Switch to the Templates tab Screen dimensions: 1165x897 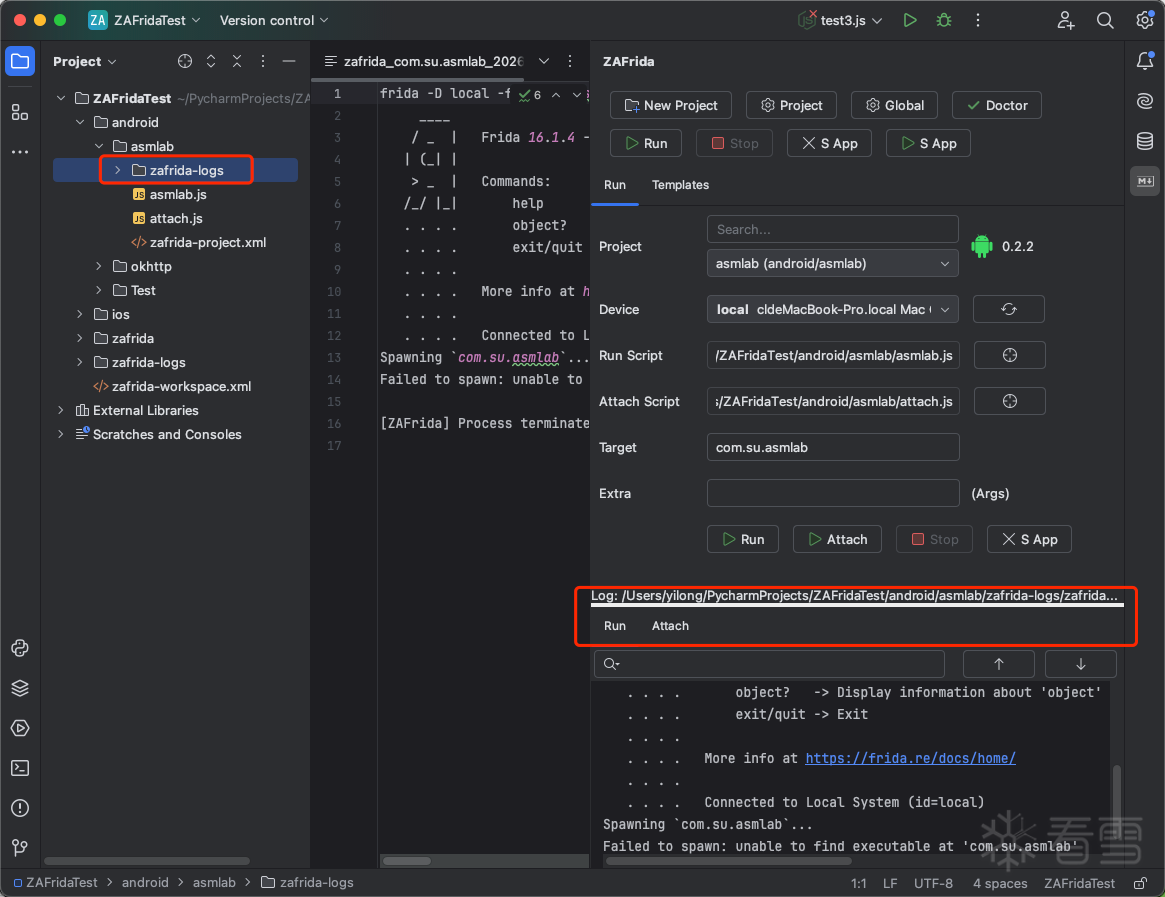point(680,185)
